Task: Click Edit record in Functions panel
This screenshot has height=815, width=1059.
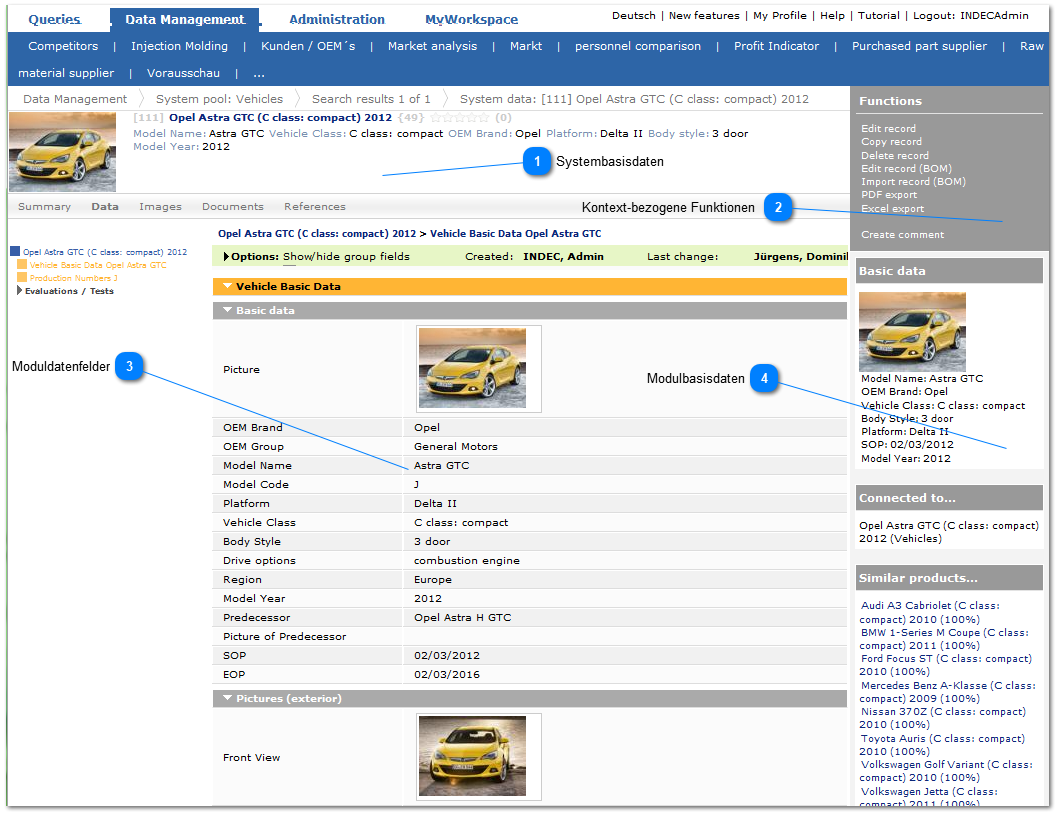Action: tap(888, 128)
